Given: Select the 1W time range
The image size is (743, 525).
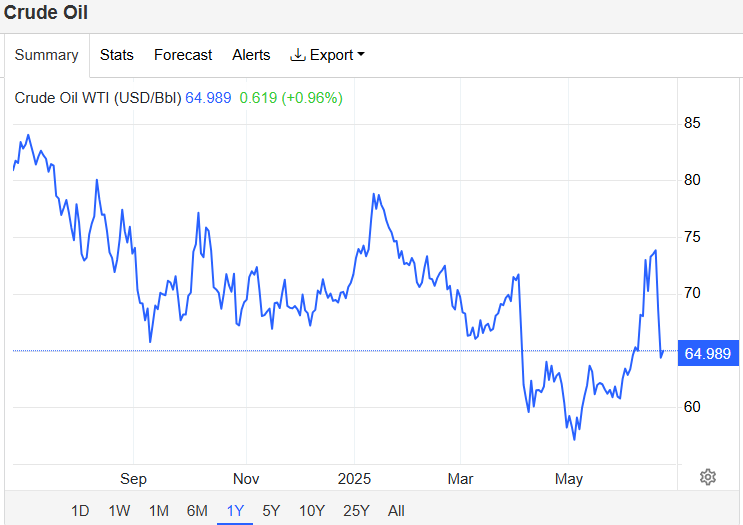Looking at the screenshot, I should click(119, 511).
